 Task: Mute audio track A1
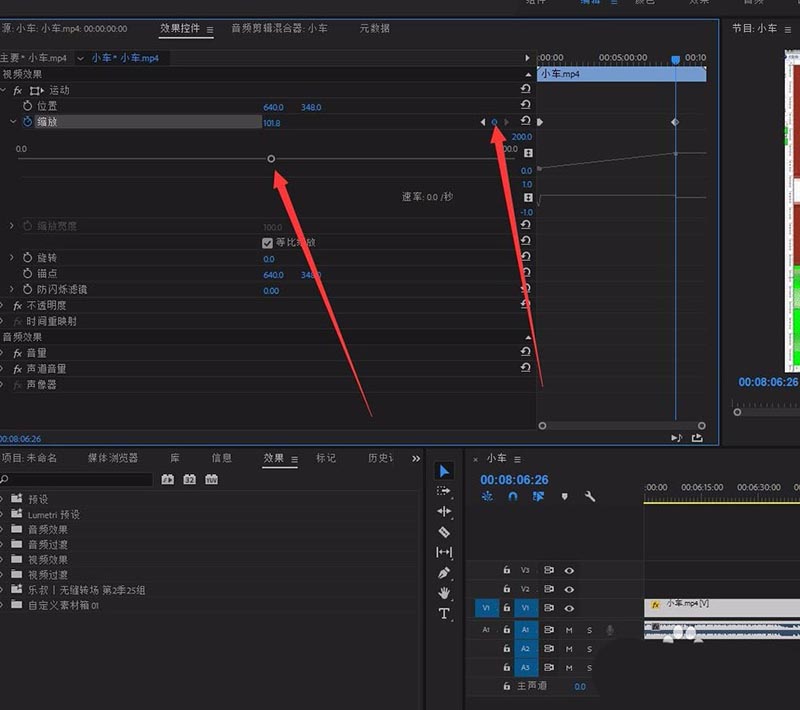569,630
